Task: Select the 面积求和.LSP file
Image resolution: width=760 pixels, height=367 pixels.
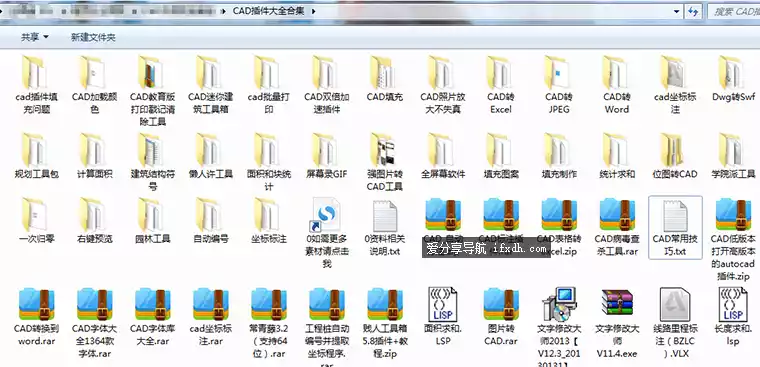Action: (x=443, y=316)
